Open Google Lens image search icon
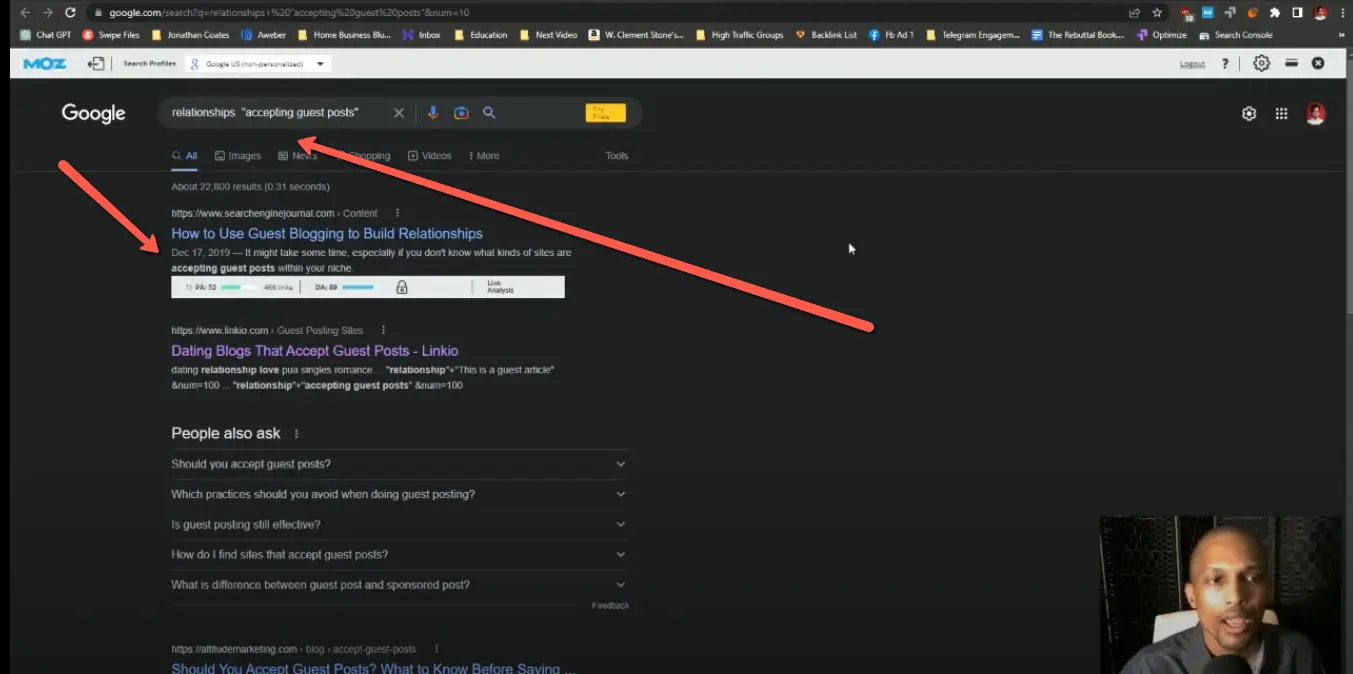Viewport: 1353px width, 674px height. 460,112
